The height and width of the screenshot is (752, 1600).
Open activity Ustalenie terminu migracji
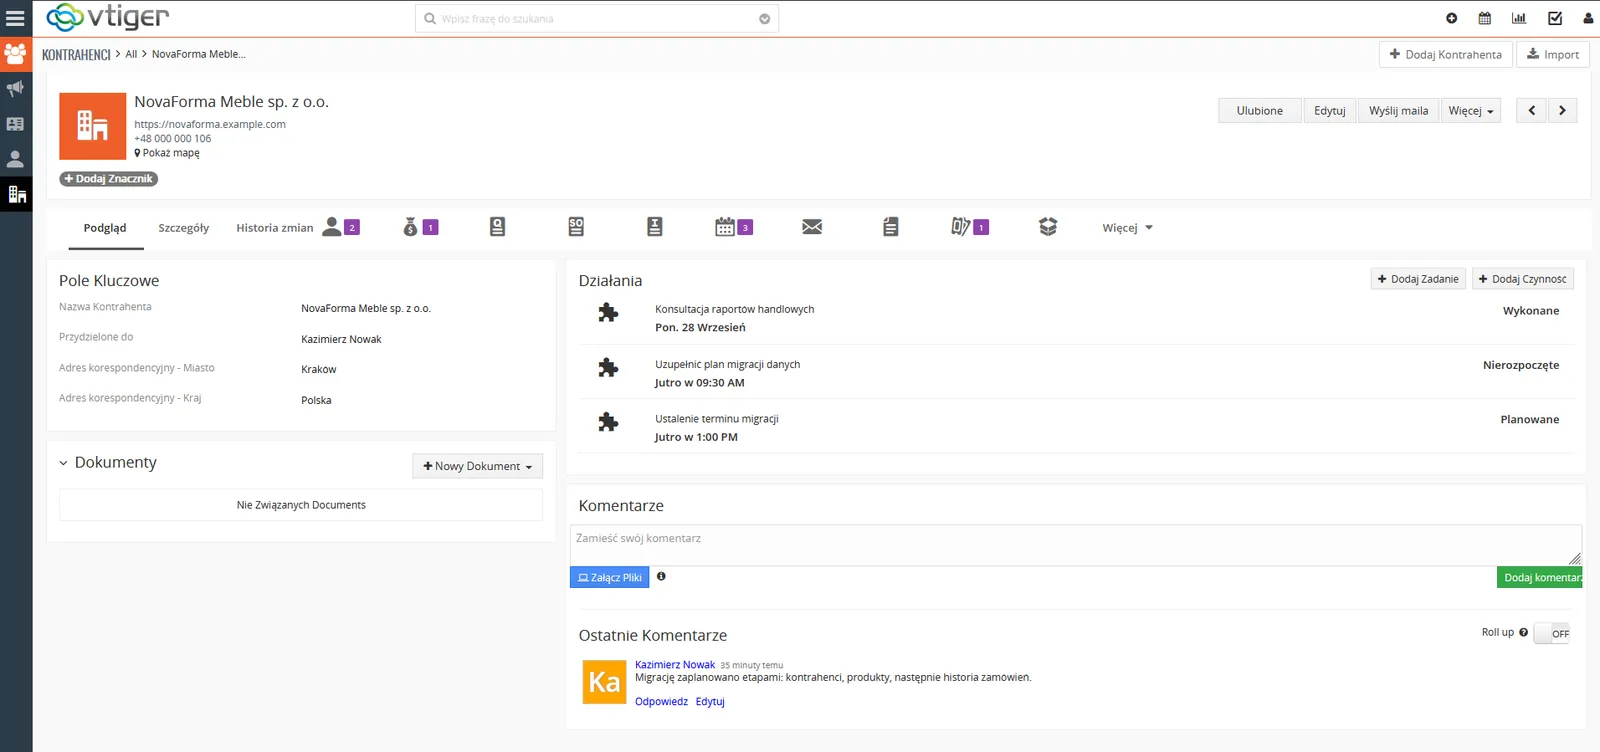[x=716, y=419]
